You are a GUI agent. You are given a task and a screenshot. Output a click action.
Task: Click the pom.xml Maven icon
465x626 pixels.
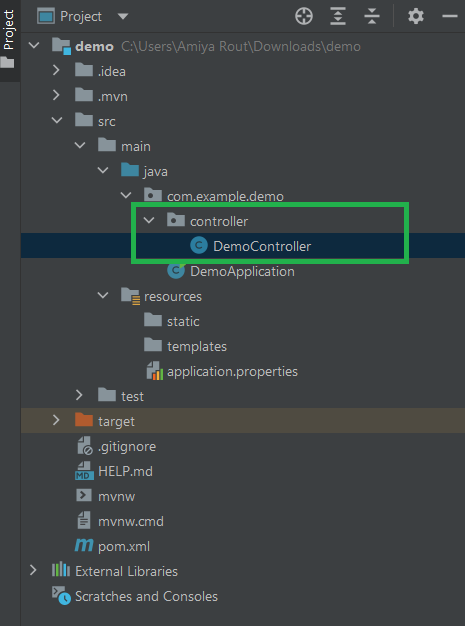tap(84, 546)
